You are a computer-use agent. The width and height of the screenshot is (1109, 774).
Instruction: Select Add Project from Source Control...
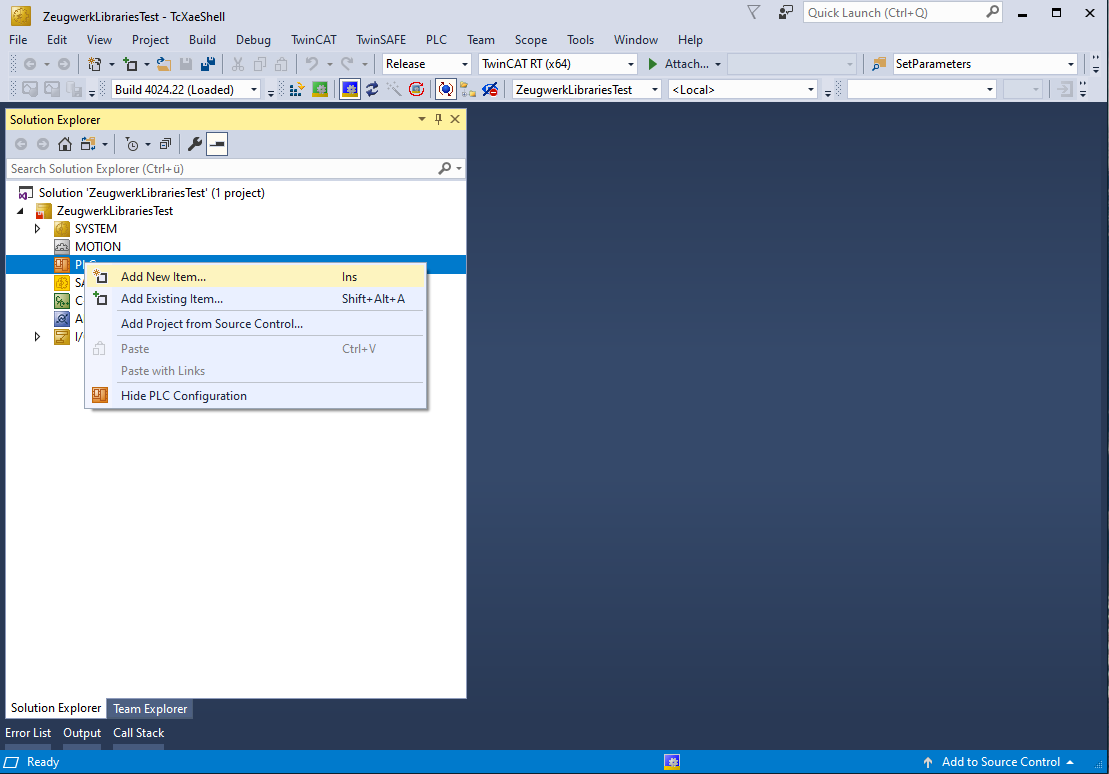(255, 323)
